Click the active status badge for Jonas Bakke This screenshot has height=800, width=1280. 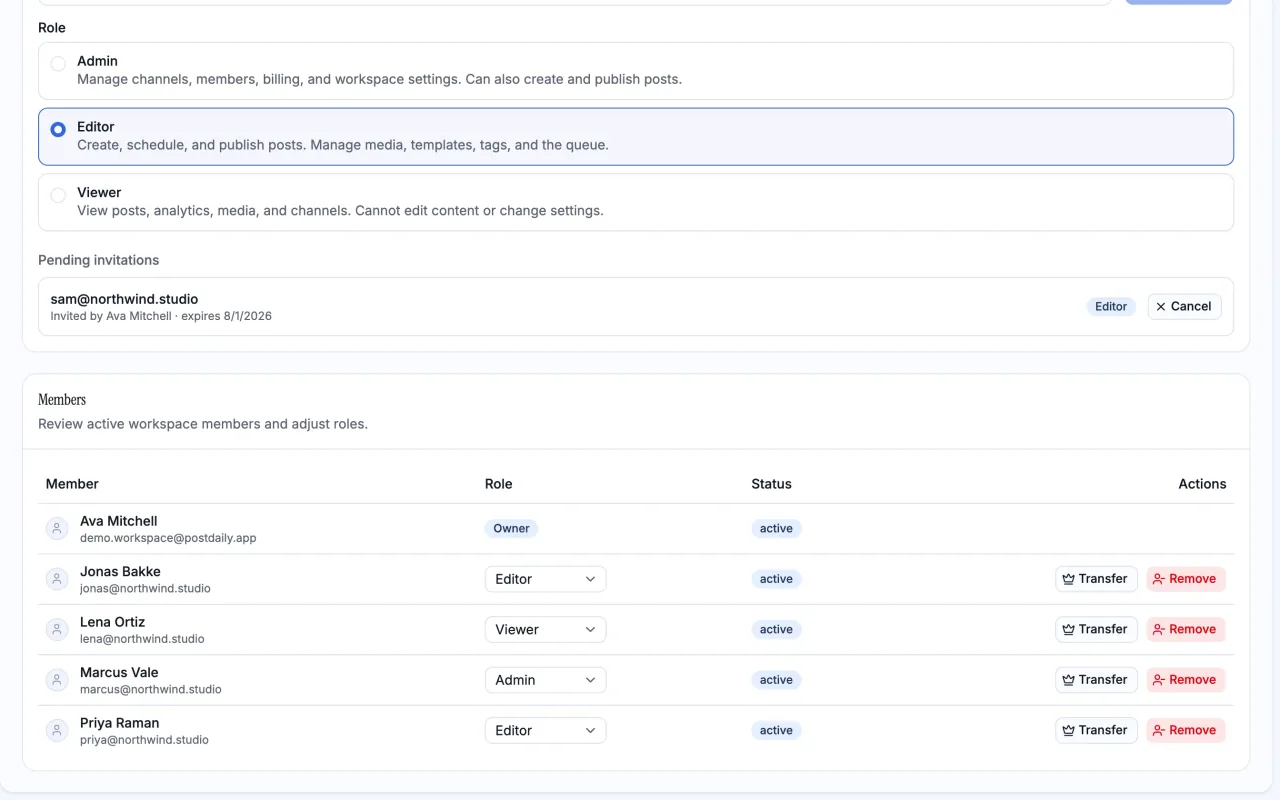[x=776, y=579]
